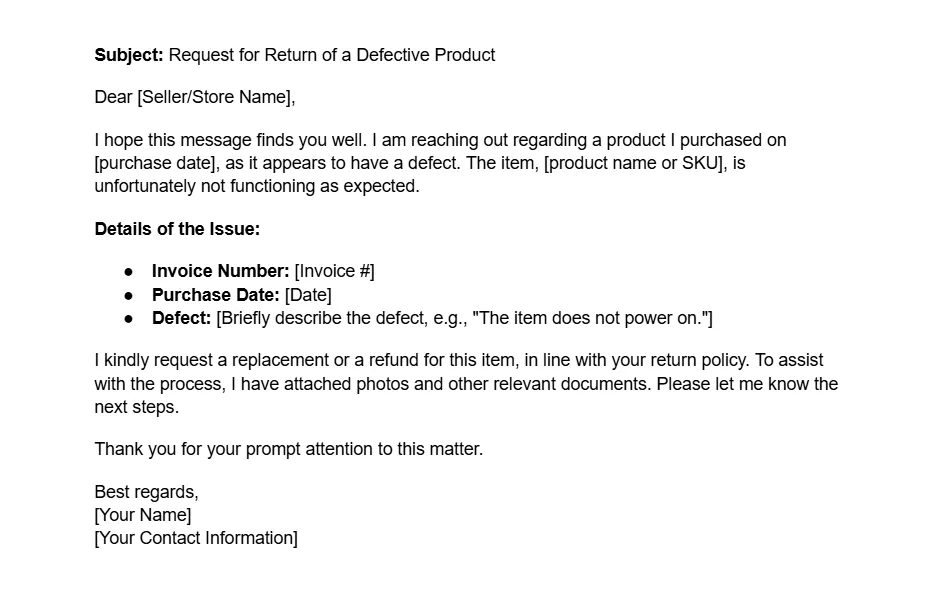Click the [Invoice #] placeholder

[x=334, y=271]
